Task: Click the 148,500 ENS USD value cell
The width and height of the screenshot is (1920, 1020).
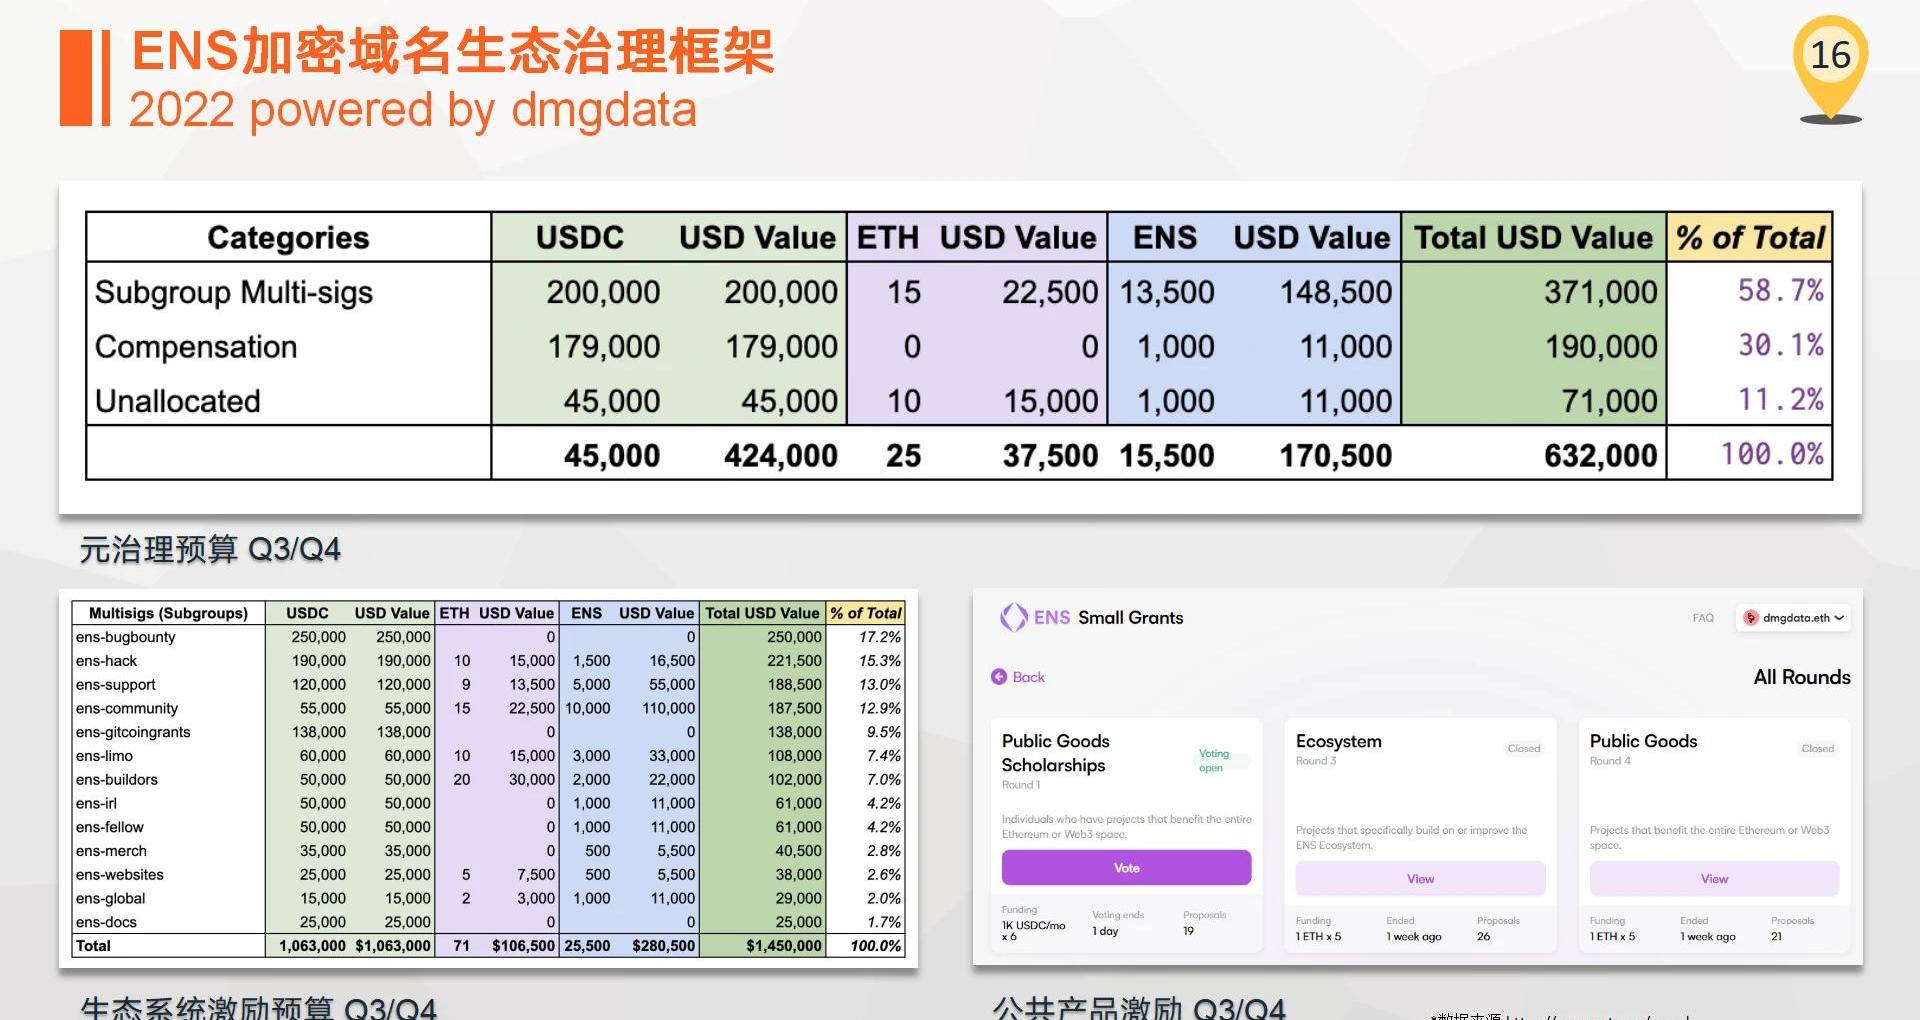Action: click(x=1336, y=292)
